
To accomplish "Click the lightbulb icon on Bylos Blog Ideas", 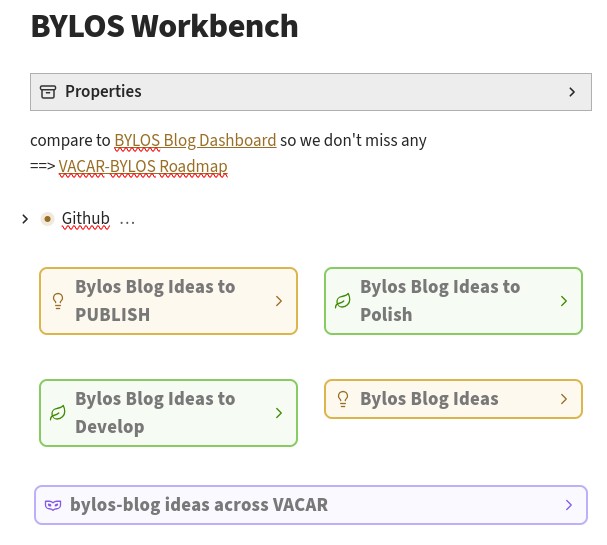I will [x=343, y=399].
